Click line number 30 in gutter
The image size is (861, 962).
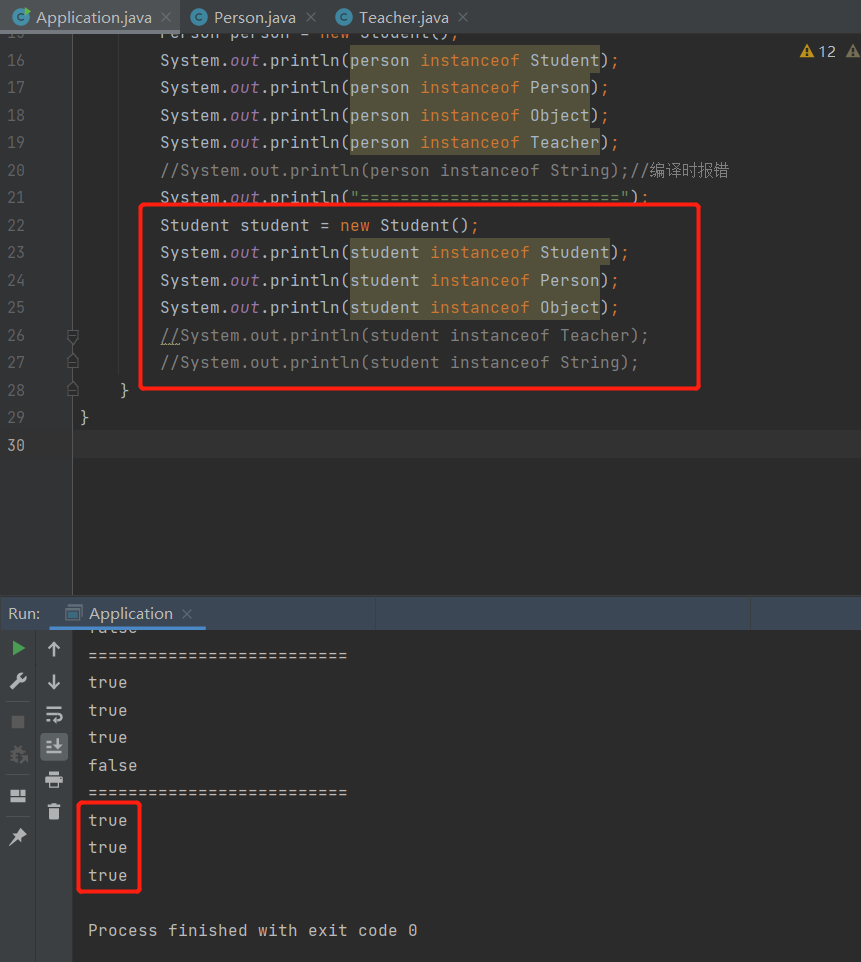16,445
